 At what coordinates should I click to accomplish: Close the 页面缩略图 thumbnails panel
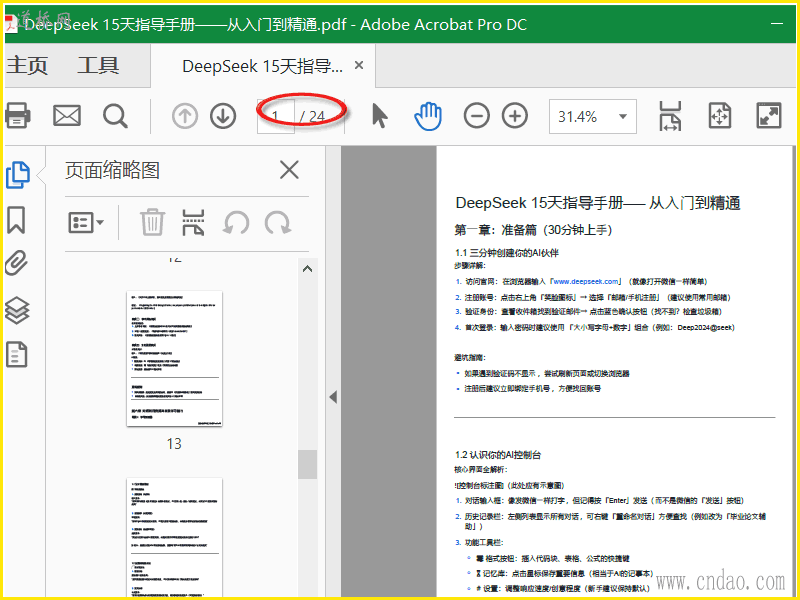coord(289,170)
